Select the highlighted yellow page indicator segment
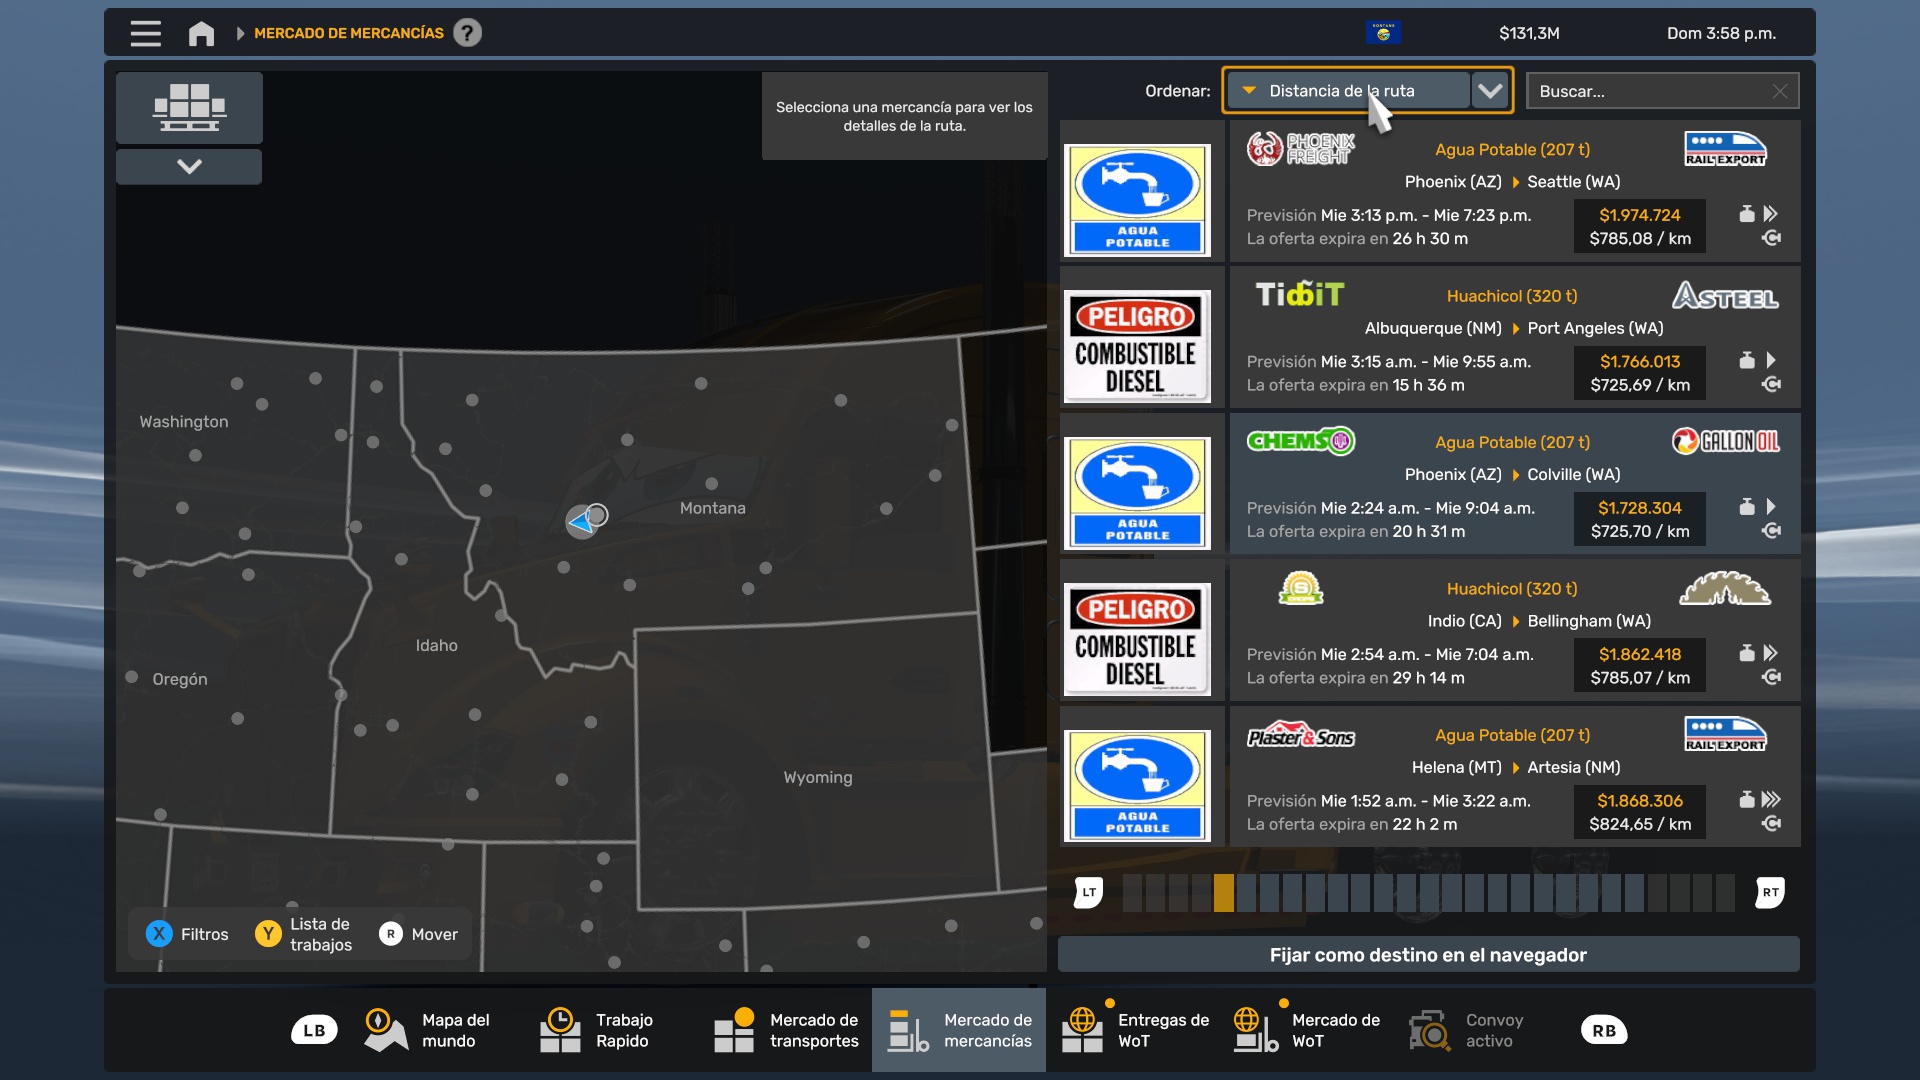Viewport: 1920px width, 1080px height. point(1223,892)
